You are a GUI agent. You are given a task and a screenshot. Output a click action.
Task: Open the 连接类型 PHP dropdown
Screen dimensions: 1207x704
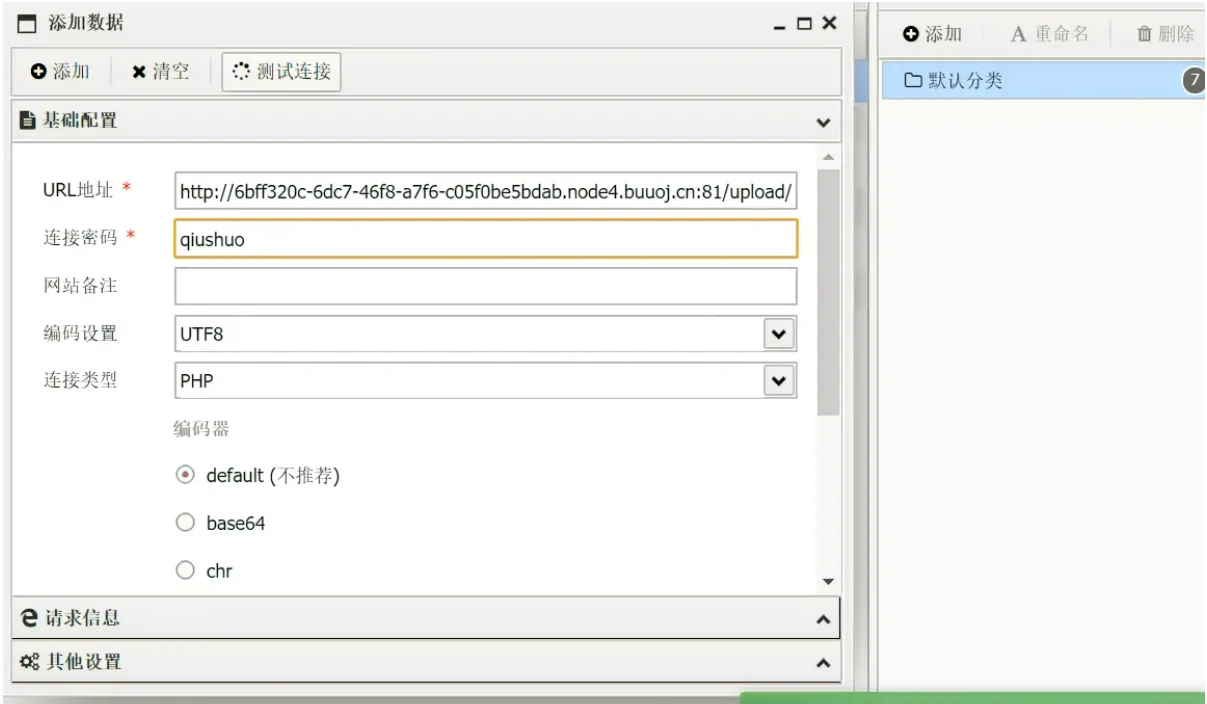pos(778,381)
